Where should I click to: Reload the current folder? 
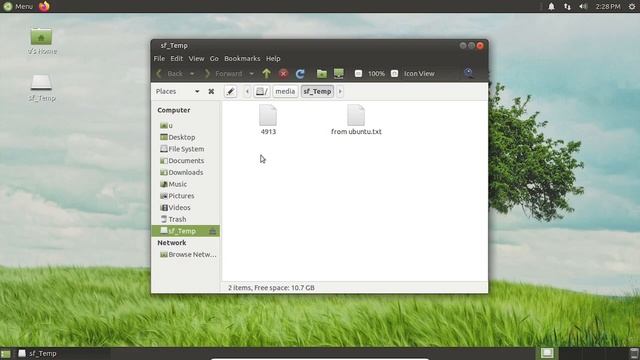tap(300, 73)
